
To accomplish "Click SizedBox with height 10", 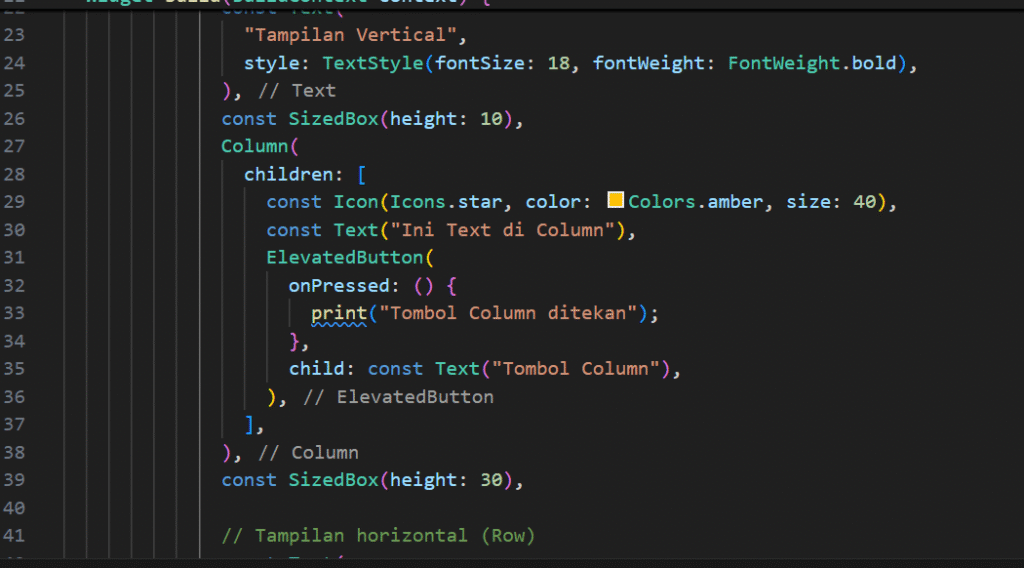I will click(334, 119).
